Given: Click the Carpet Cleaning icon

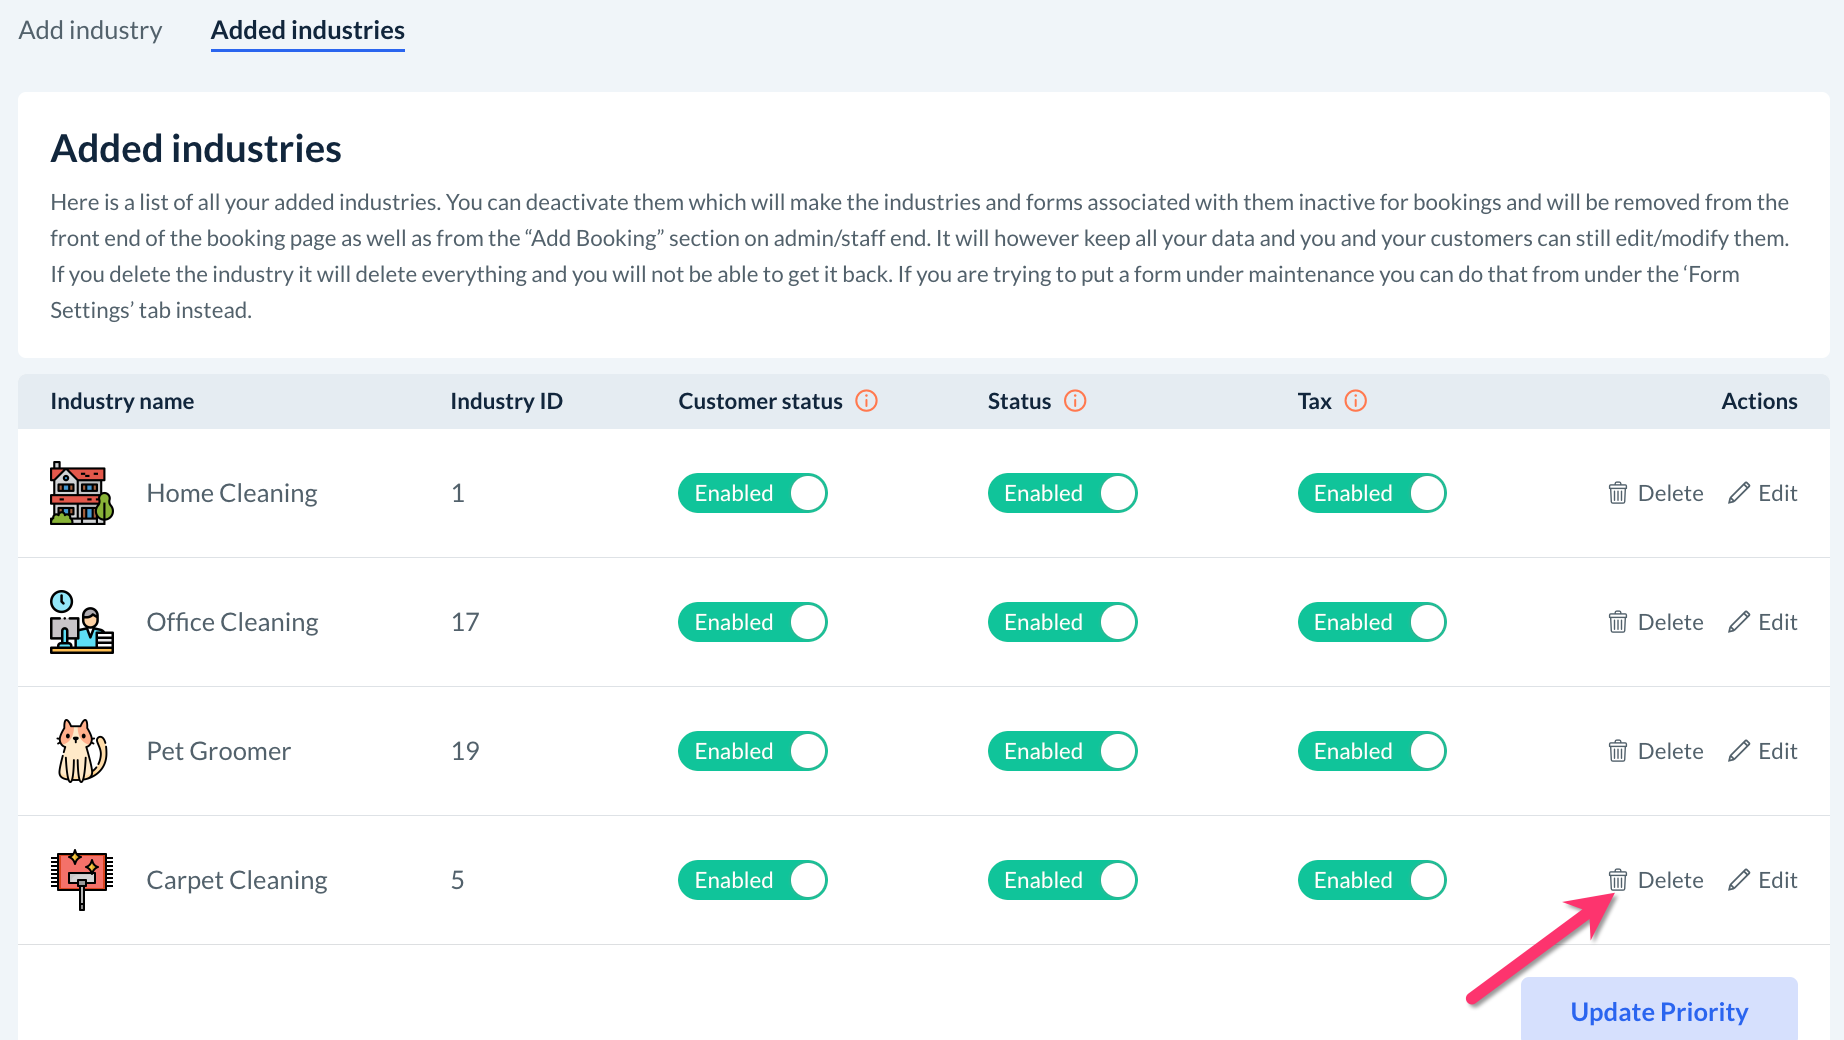Looking at the screenshot, I should point(81,880).
